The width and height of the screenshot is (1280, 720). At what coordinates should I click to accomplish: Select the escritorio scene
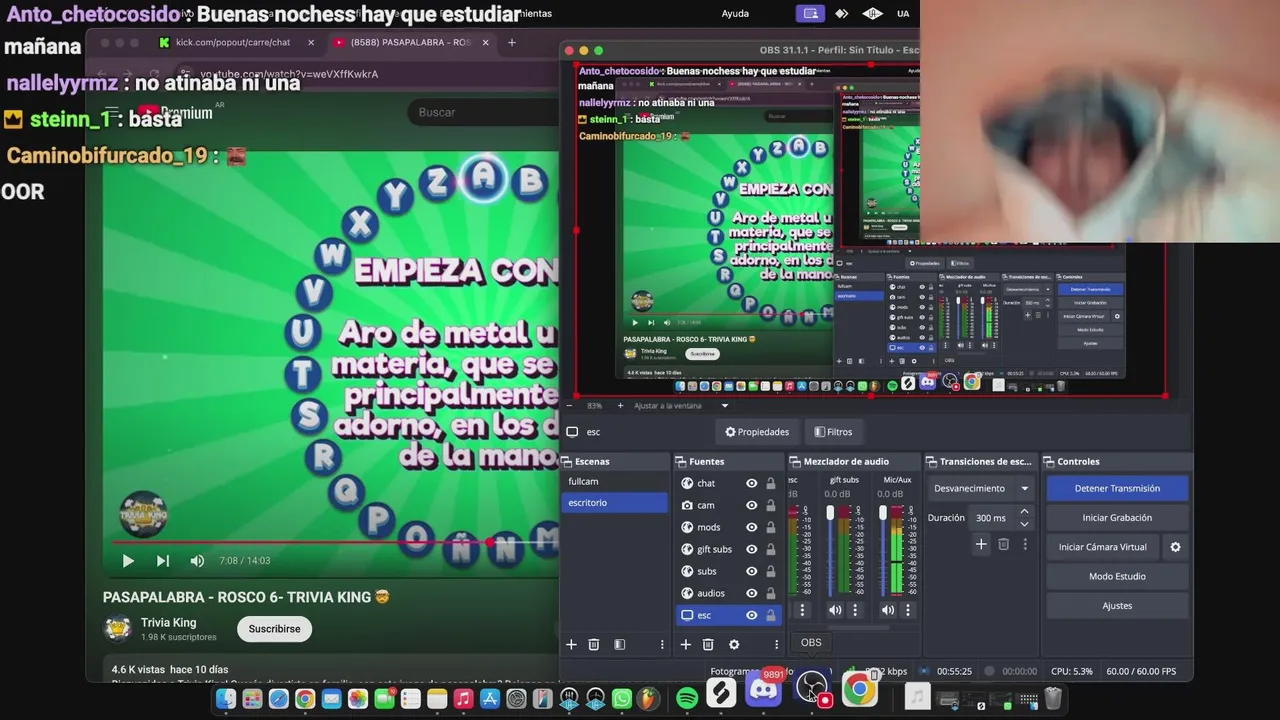(614, 503)
